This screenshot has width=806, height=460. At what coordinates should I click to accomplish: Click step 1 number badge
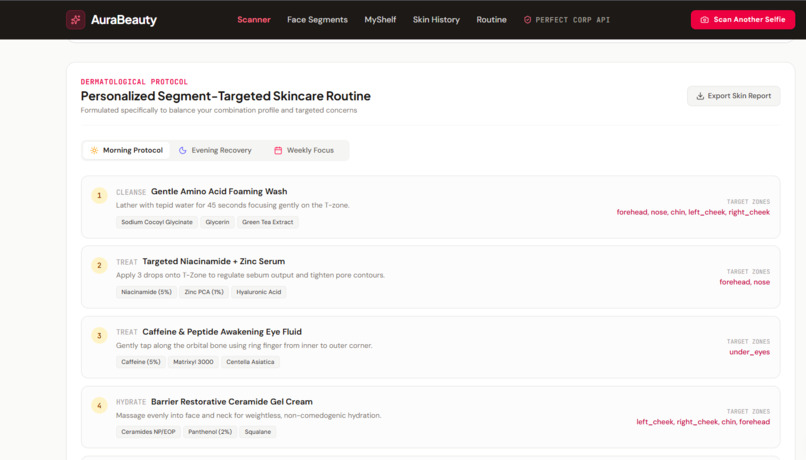99,195
